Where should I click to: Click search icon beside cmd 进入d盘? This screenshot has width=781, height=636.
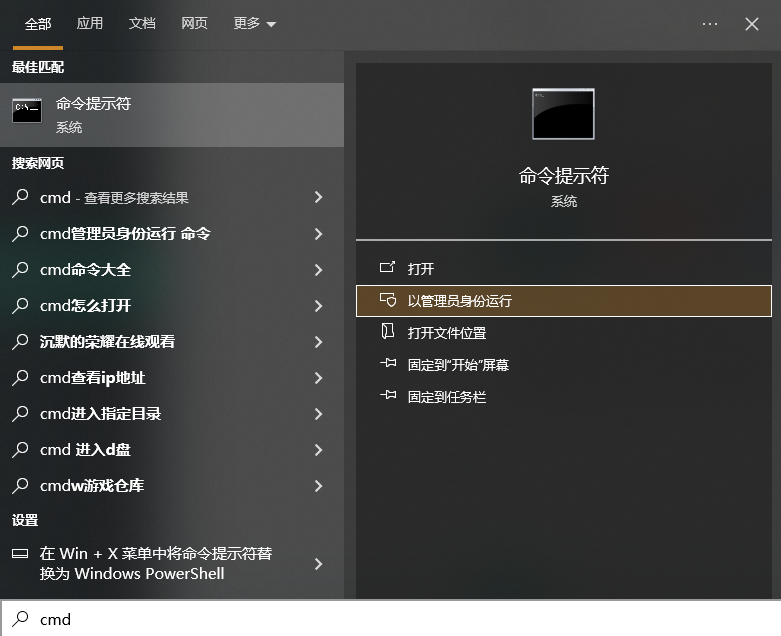point(20,449)
